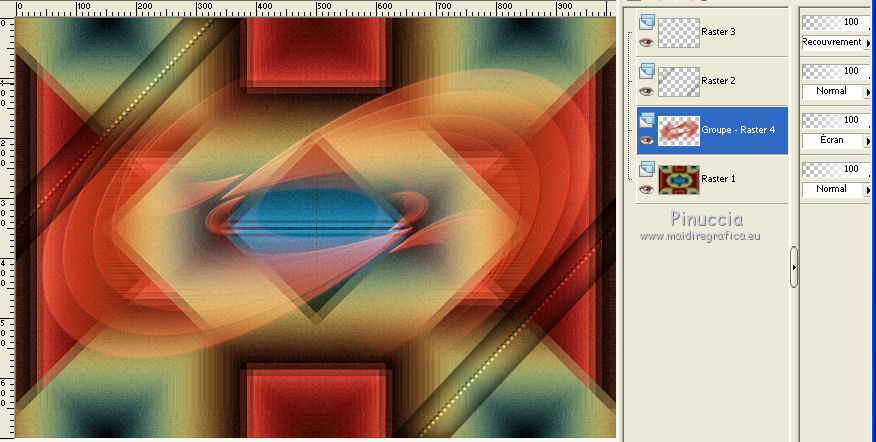
Task: Toggle visibility of the Raster 2 layer
Action: 646,91
